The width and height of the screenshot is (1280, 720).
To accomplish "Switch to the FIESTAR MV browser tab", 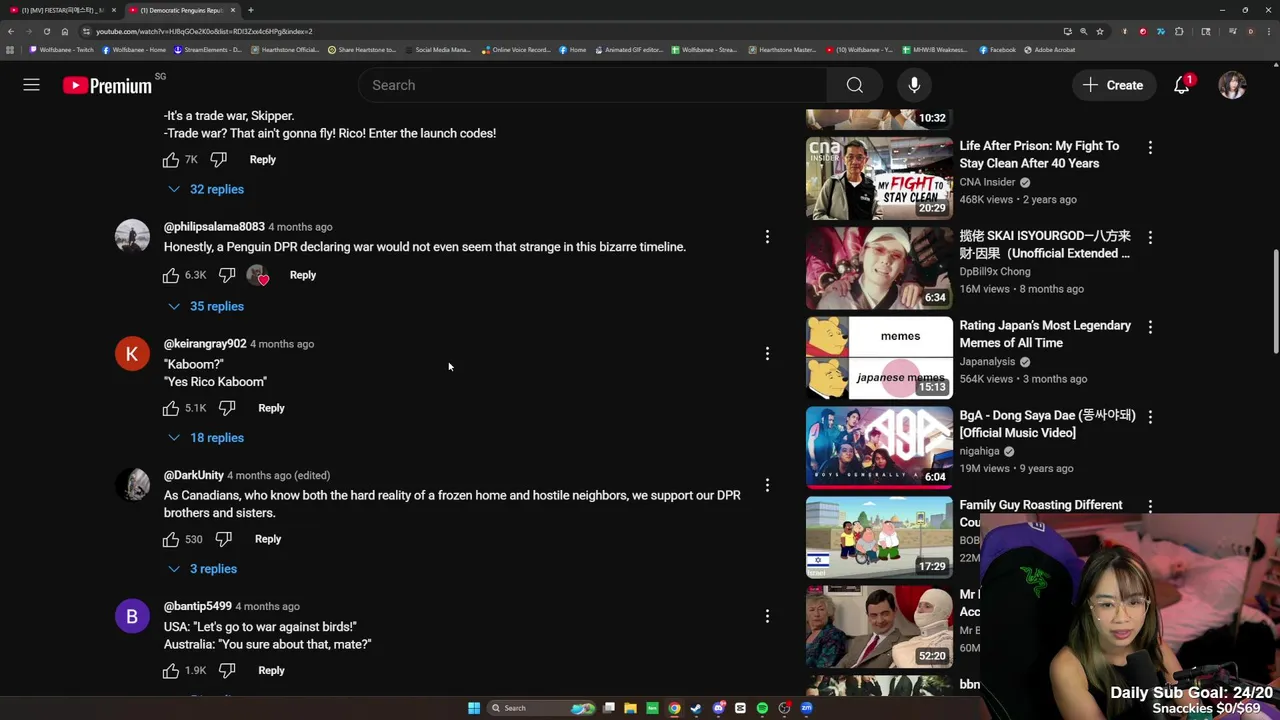I will 60,10.
